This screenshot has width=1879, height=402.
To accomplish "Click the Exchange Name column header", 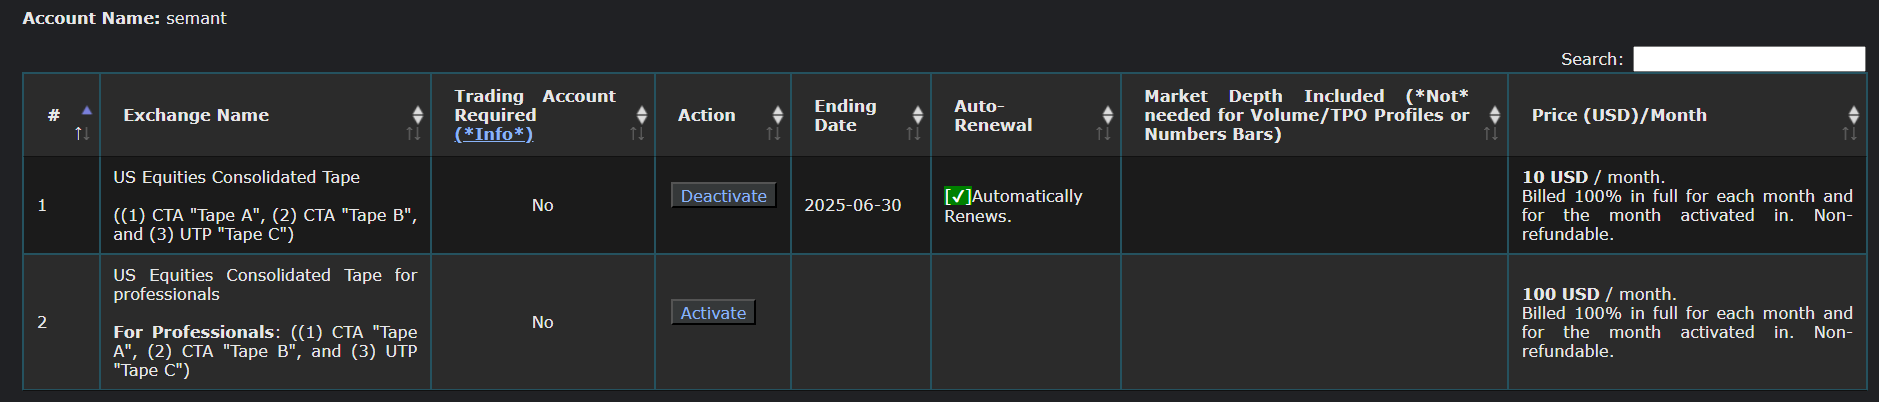I will click(196, 115).
